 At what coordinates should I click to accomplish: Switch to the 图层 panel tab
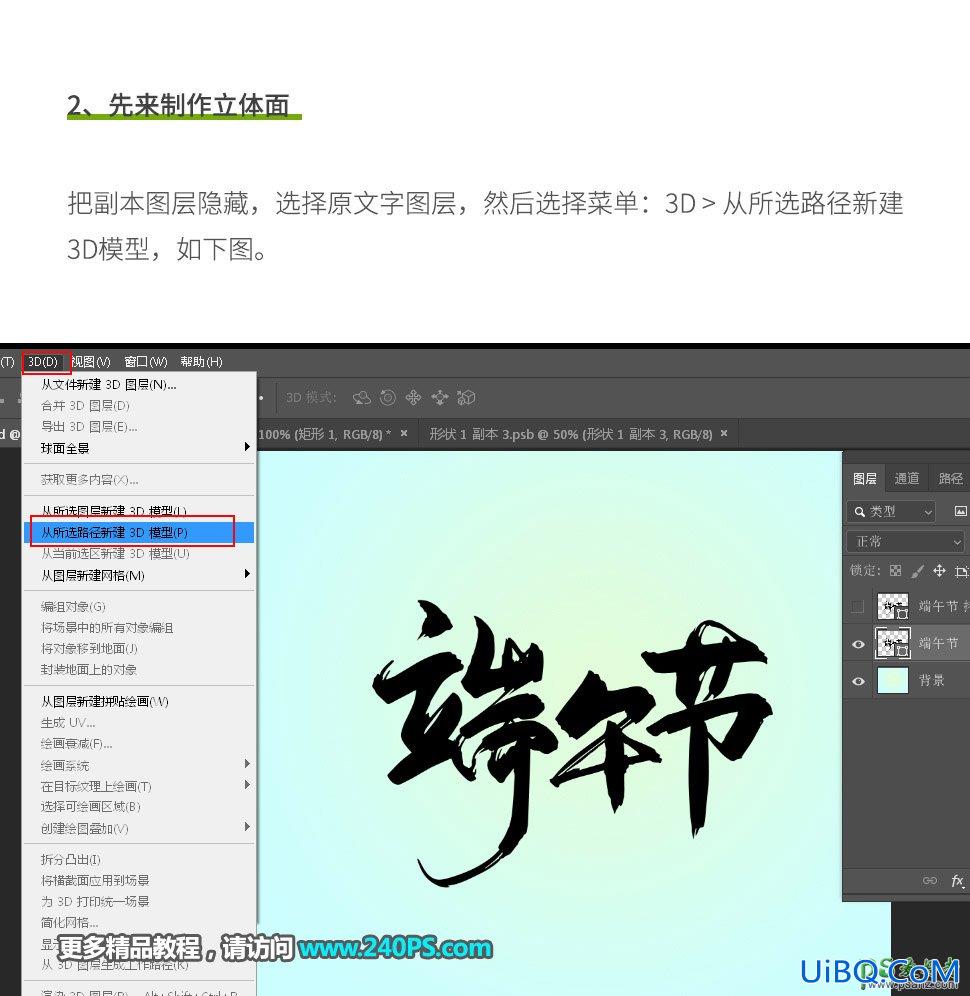pos(865,478)
